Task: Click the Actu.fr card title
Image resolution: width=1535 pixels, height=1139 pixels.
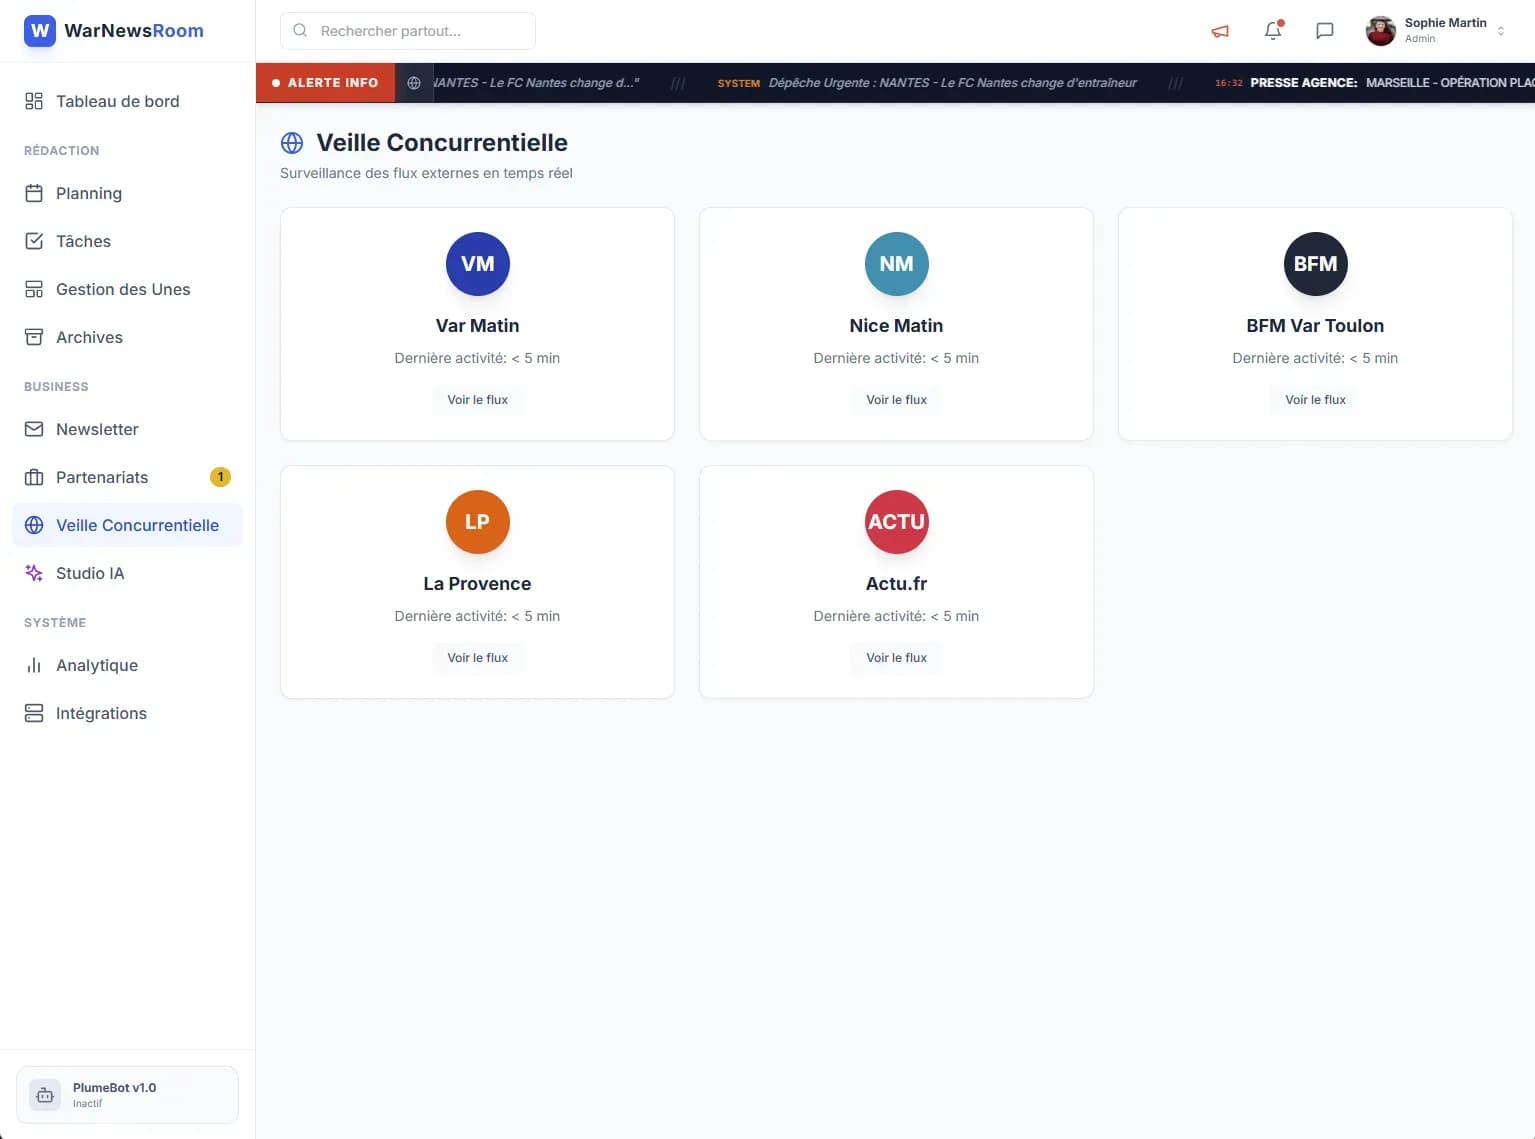Action: coord(896,584)
